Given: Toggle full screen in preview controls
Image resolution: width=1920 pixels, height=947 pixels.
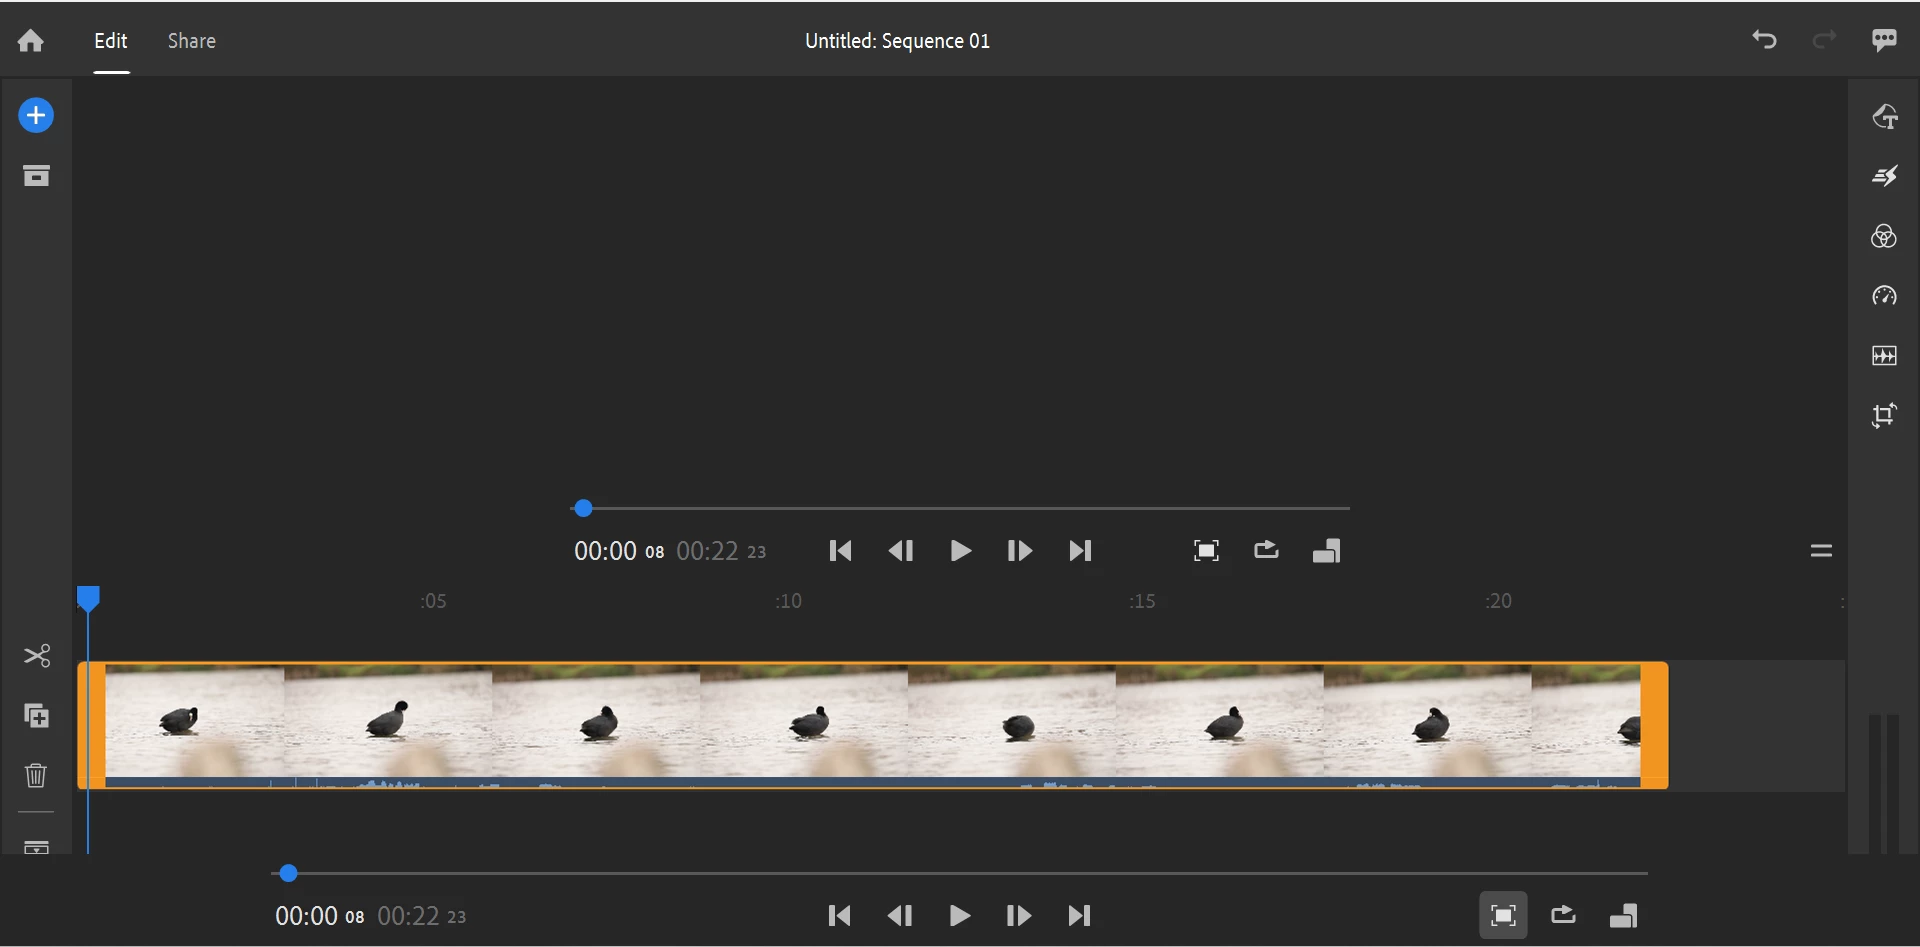Looking at the screenshot, I should (1206, 551).
